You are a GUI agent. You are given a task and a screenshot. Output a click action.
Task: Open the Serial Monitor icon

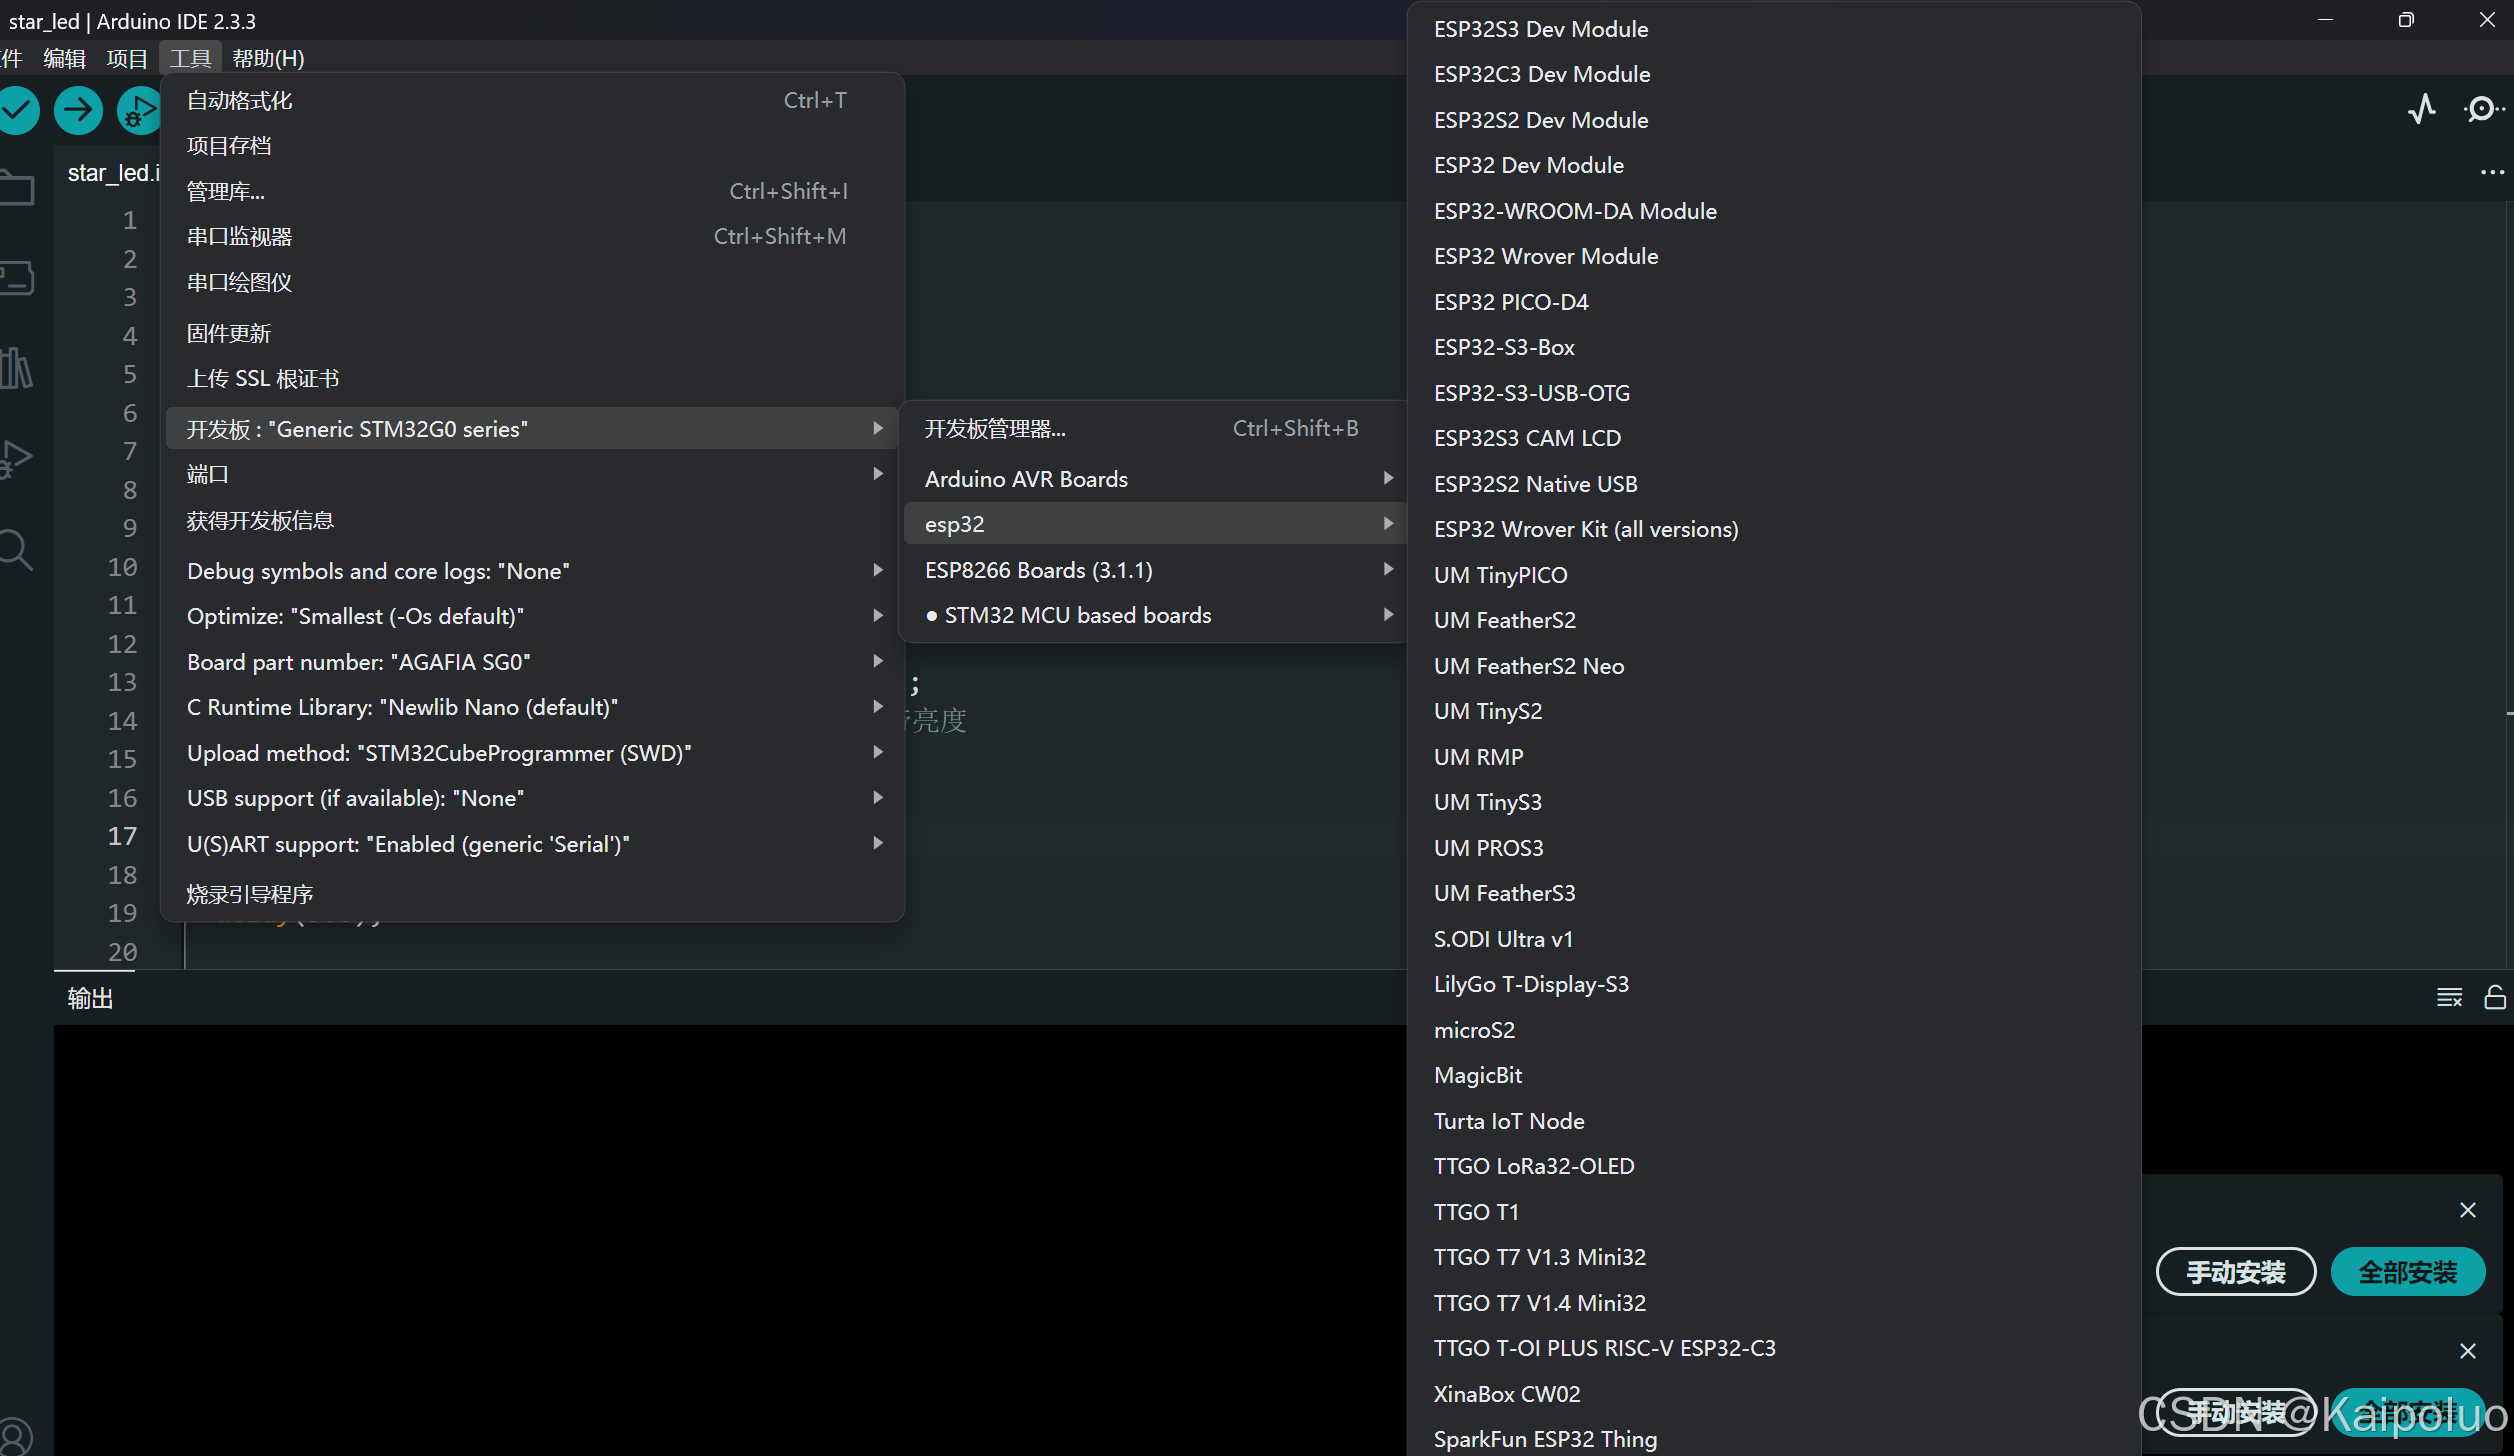click(2482, 109)
